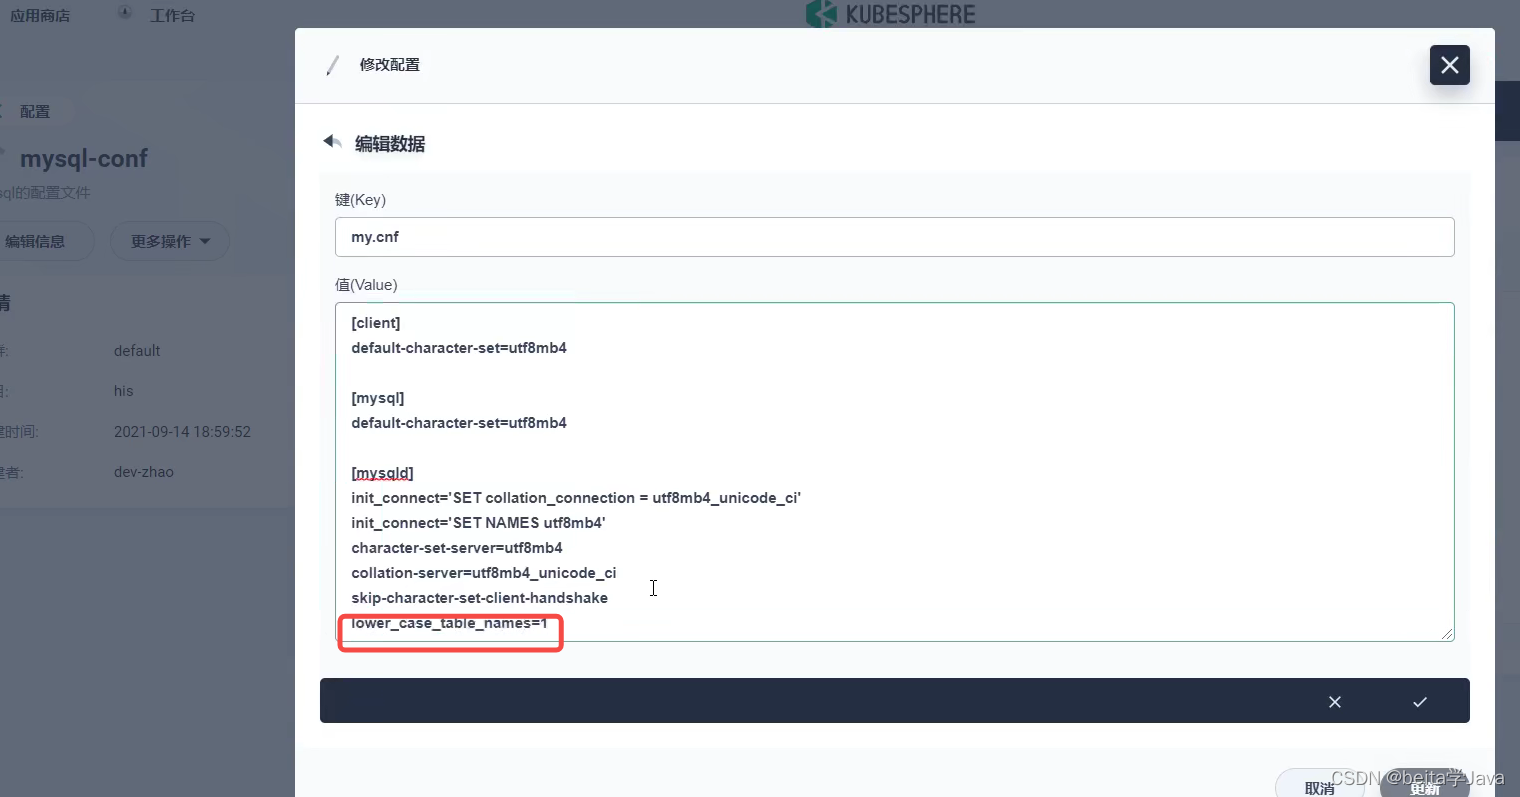Cancel data edit with the X icon in dark bar

[1334, 702]
